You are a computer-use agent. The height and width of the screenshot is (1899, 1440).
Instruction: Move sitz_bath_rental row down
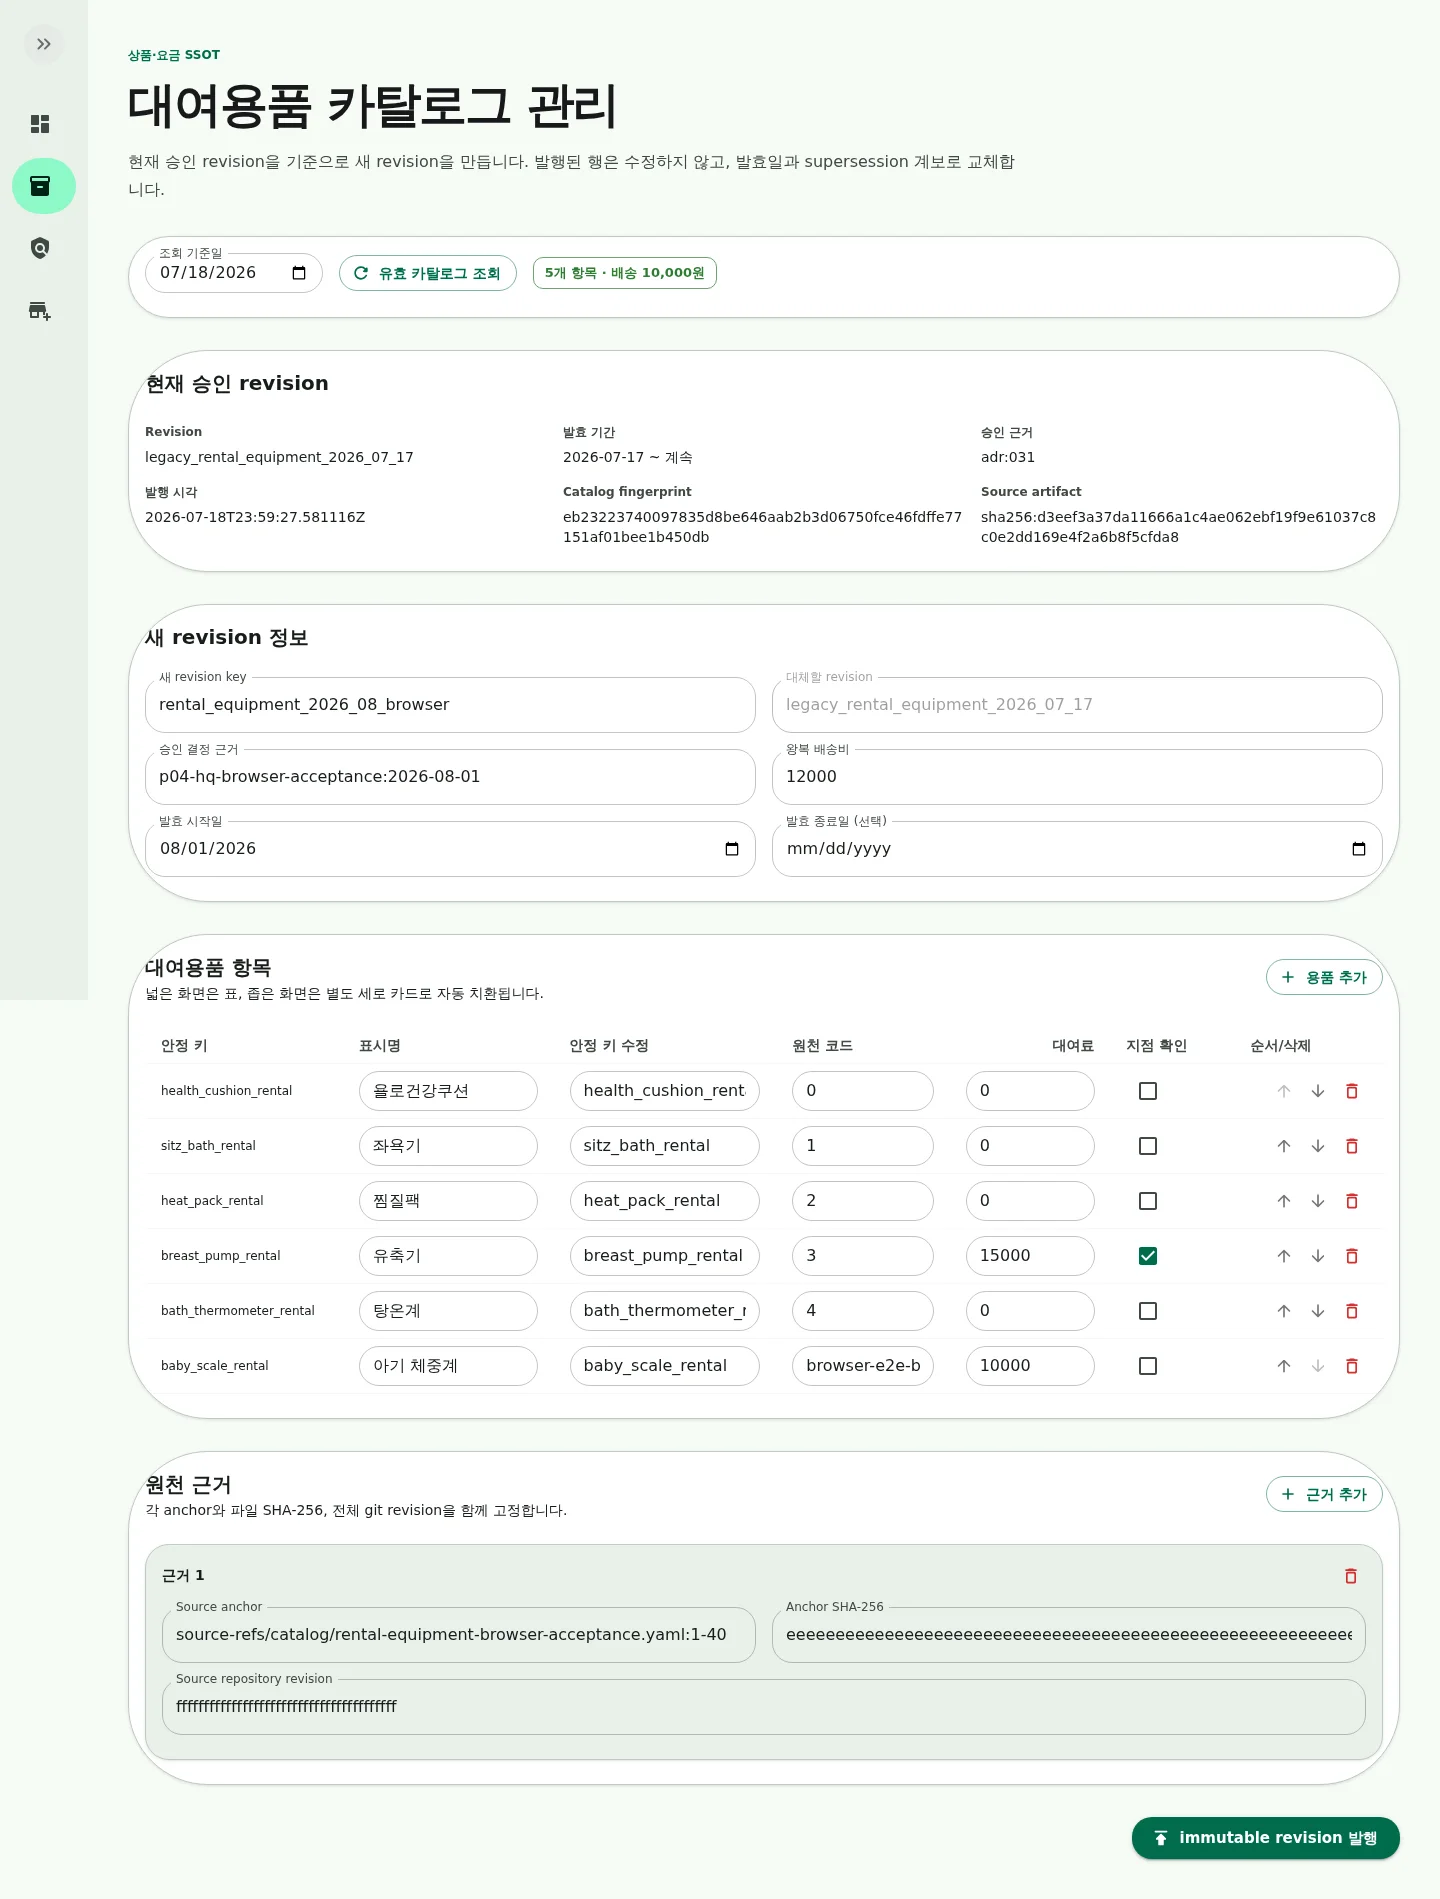pos(1318,1146)
